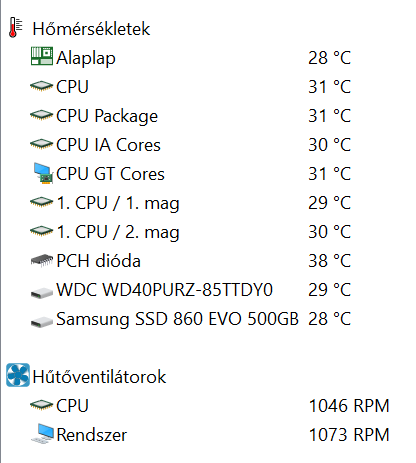The width and height of the screenshot is (416, 463).
Task: Click the 1046 RPM CPU fan value
Action: [349, 406]
